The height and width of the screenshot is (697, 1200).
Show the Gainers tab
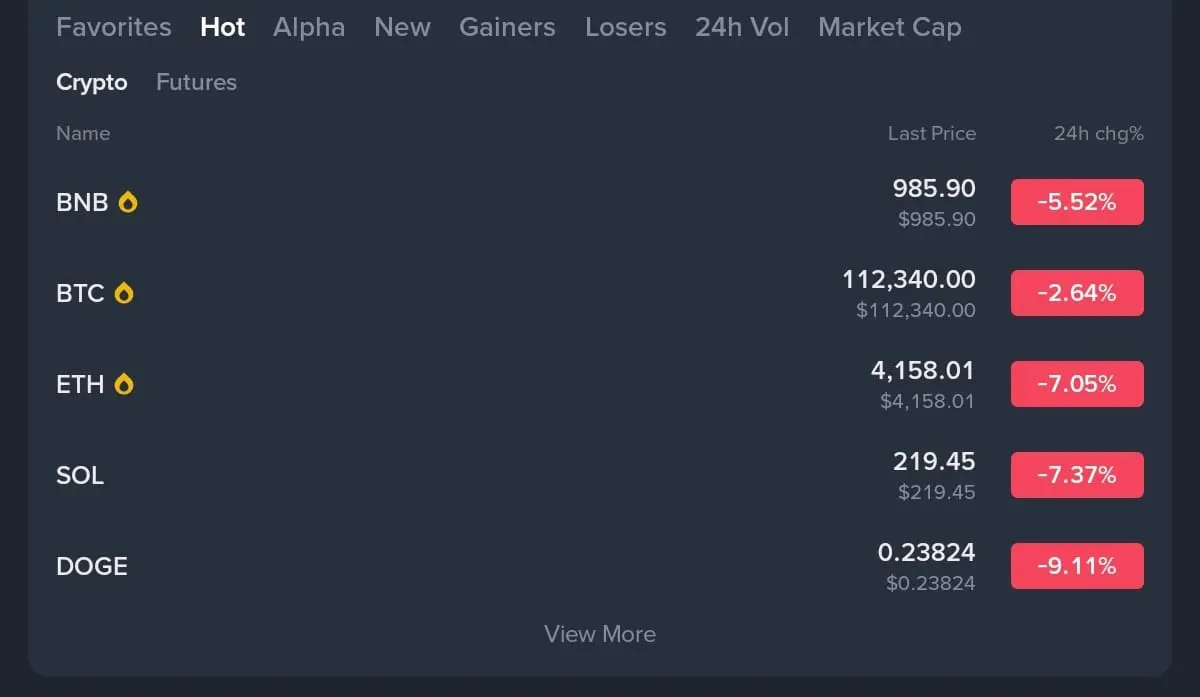pyautogui.click(x=507, y=27)
